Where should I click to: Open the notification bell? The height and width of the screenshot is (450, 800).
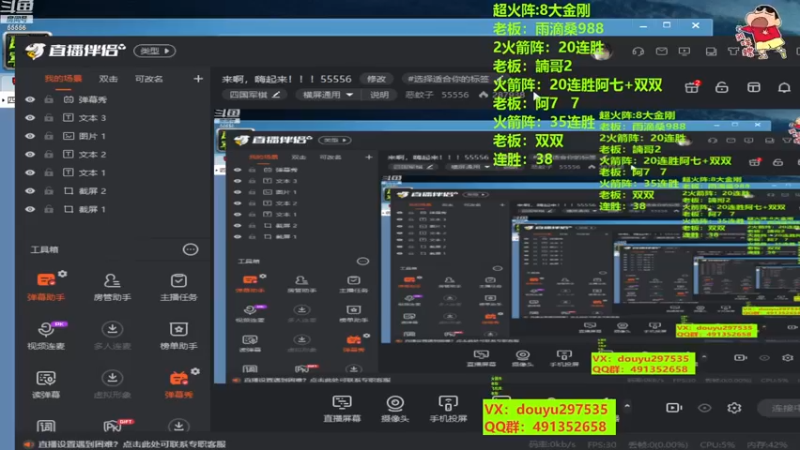784,87
